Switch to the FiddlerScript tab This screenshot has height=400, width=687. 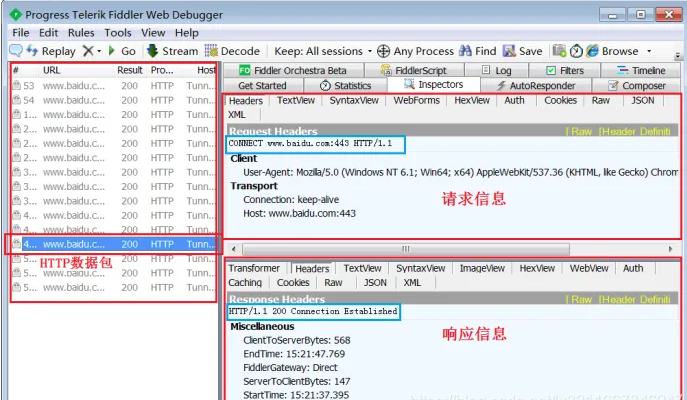pyautogui.click(x=414, y=70)
